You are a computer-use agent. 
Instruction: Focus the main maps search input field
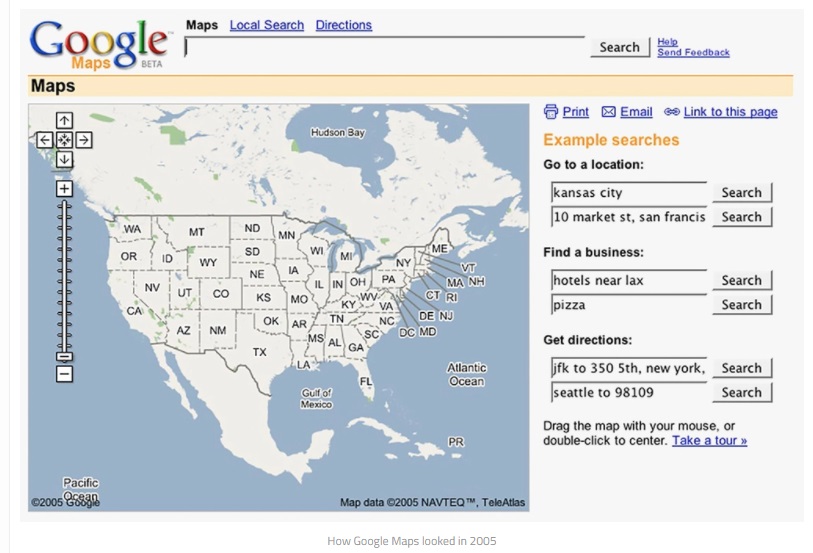pyautogui.click(x=384, y=47)
